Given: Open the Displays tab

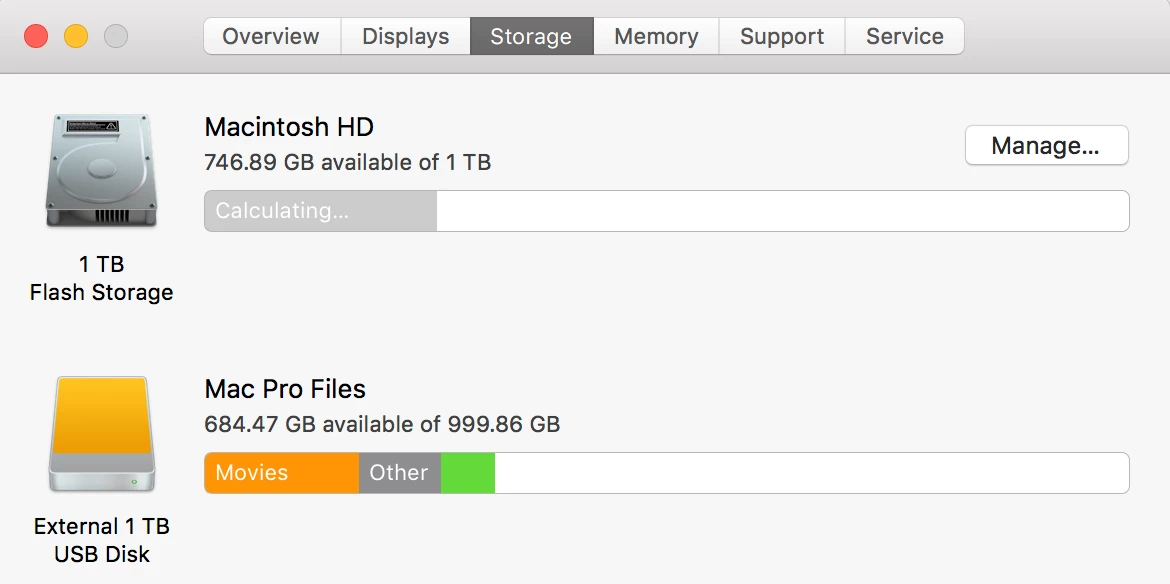Looking at the screenshot, I should pos(404,37).
